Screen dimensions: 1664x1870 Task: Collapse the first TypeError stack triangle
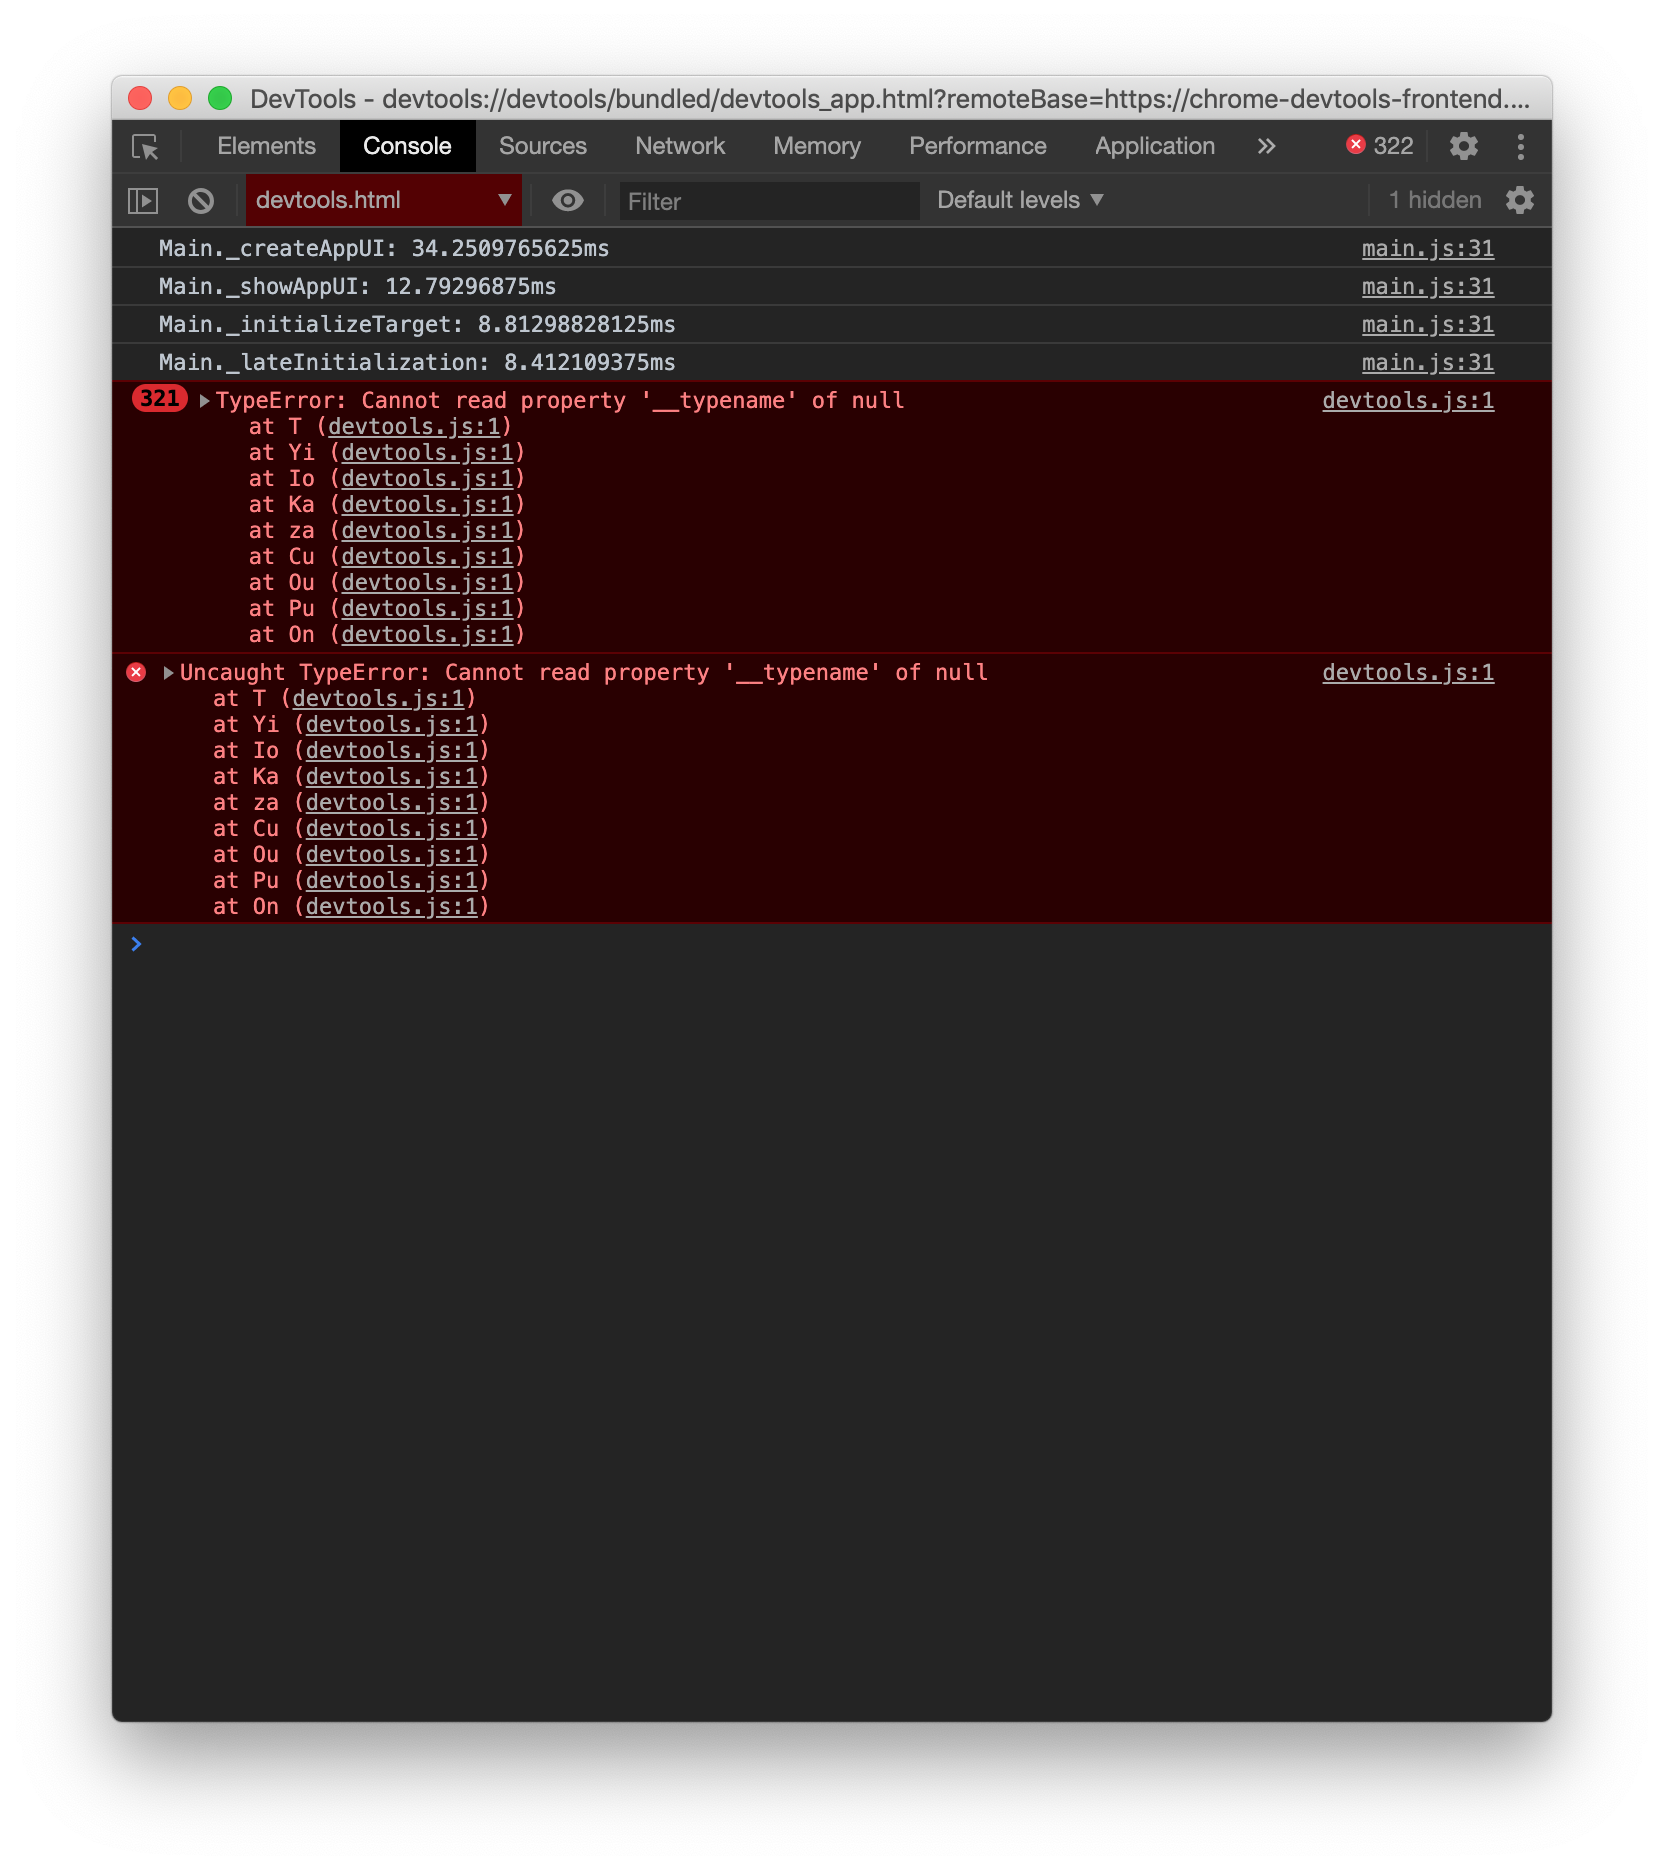pyautogui.click(x=204, y=401)
